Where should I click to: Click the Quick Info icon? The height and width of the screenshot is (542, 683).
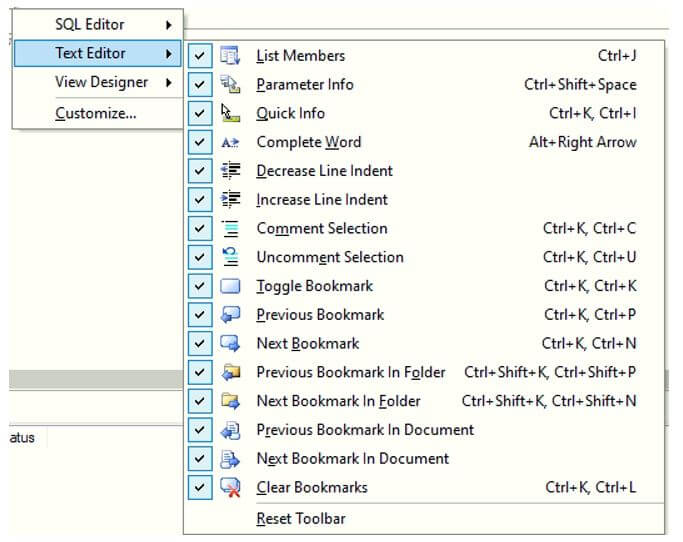point(230,114)
